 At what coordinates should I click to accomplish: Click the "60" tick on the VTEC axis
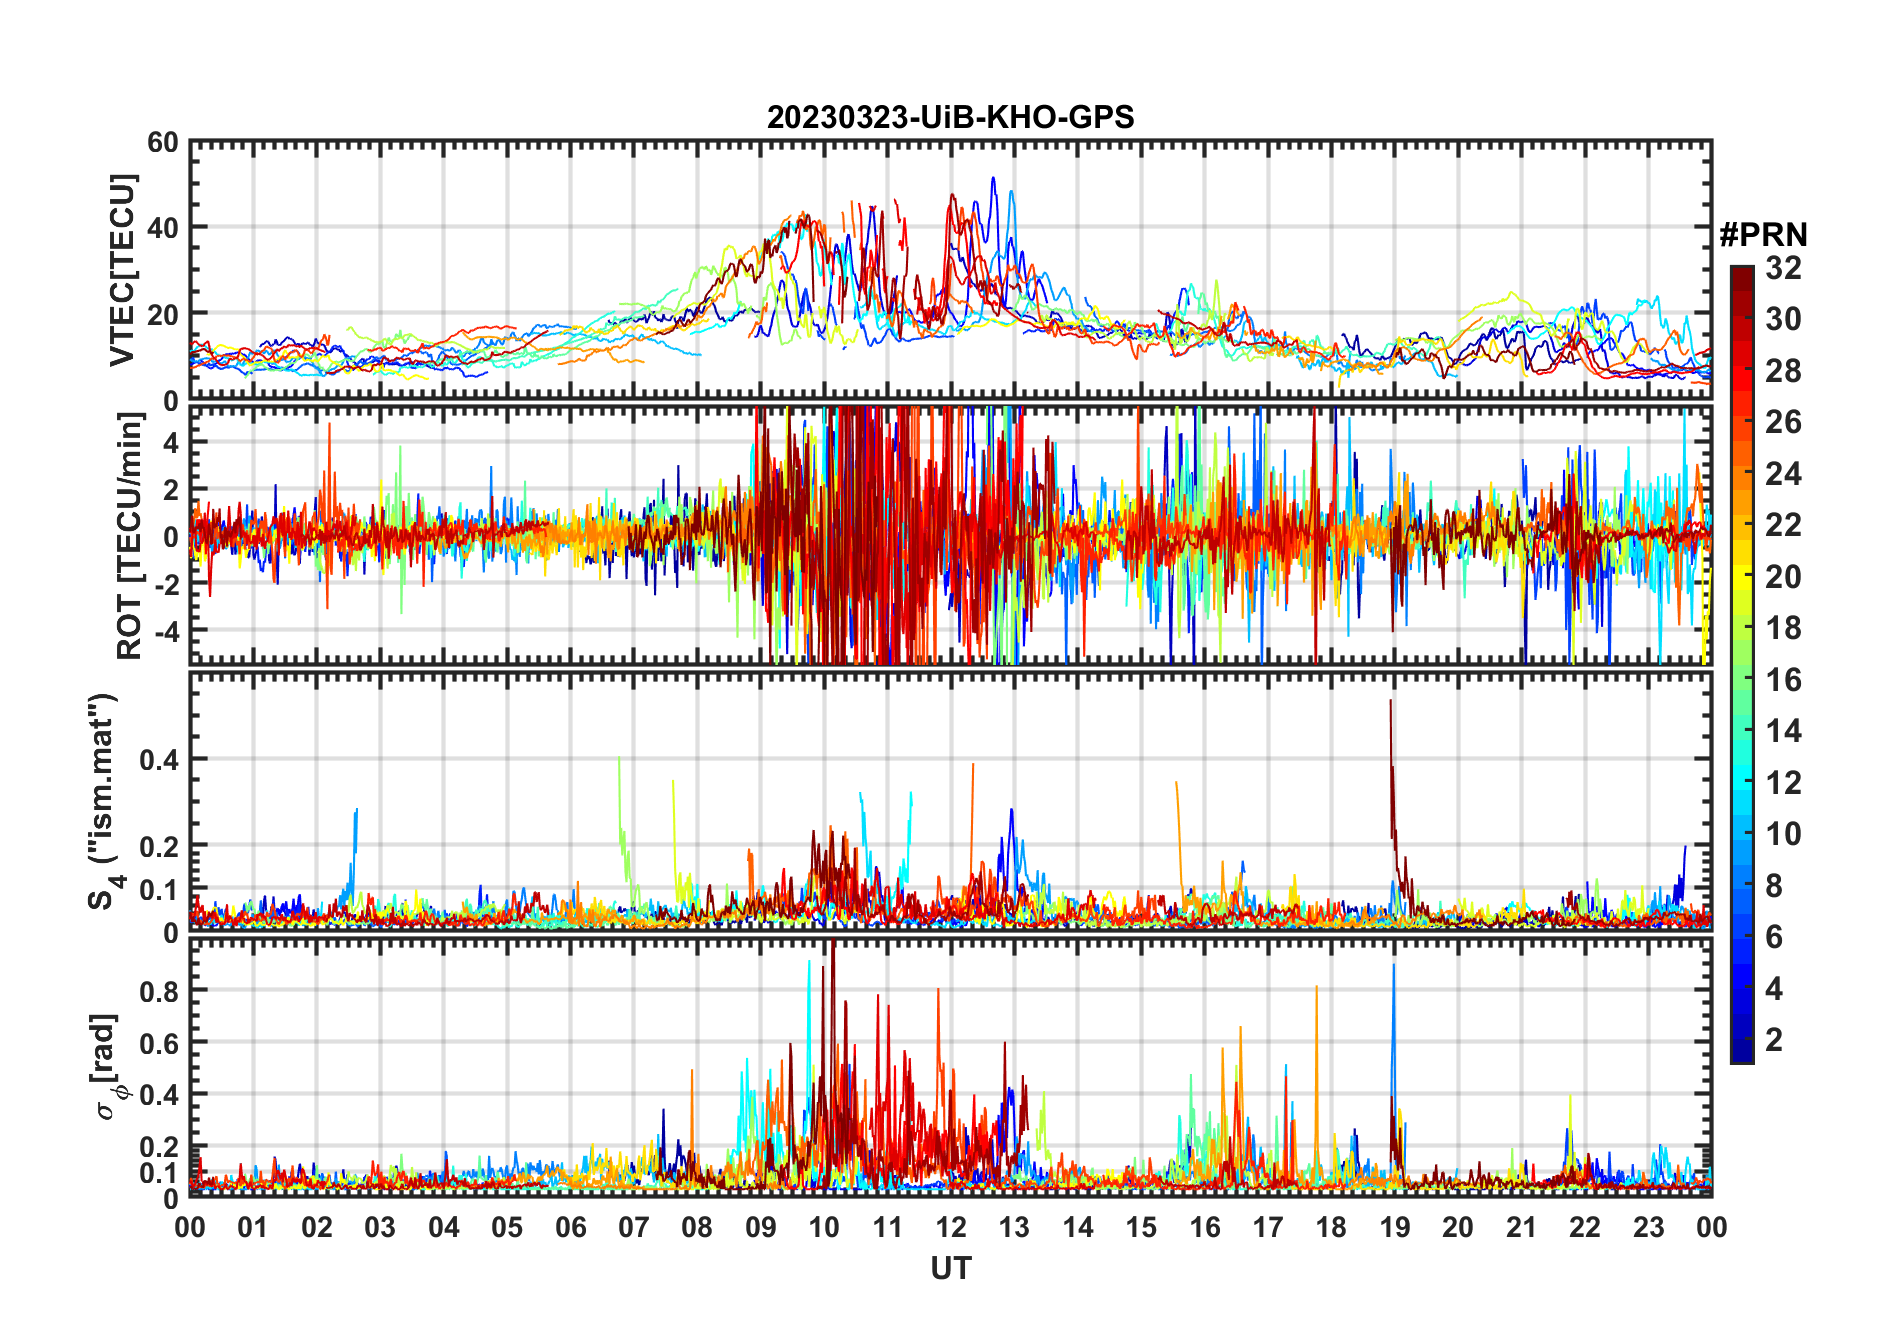[163, 142]
